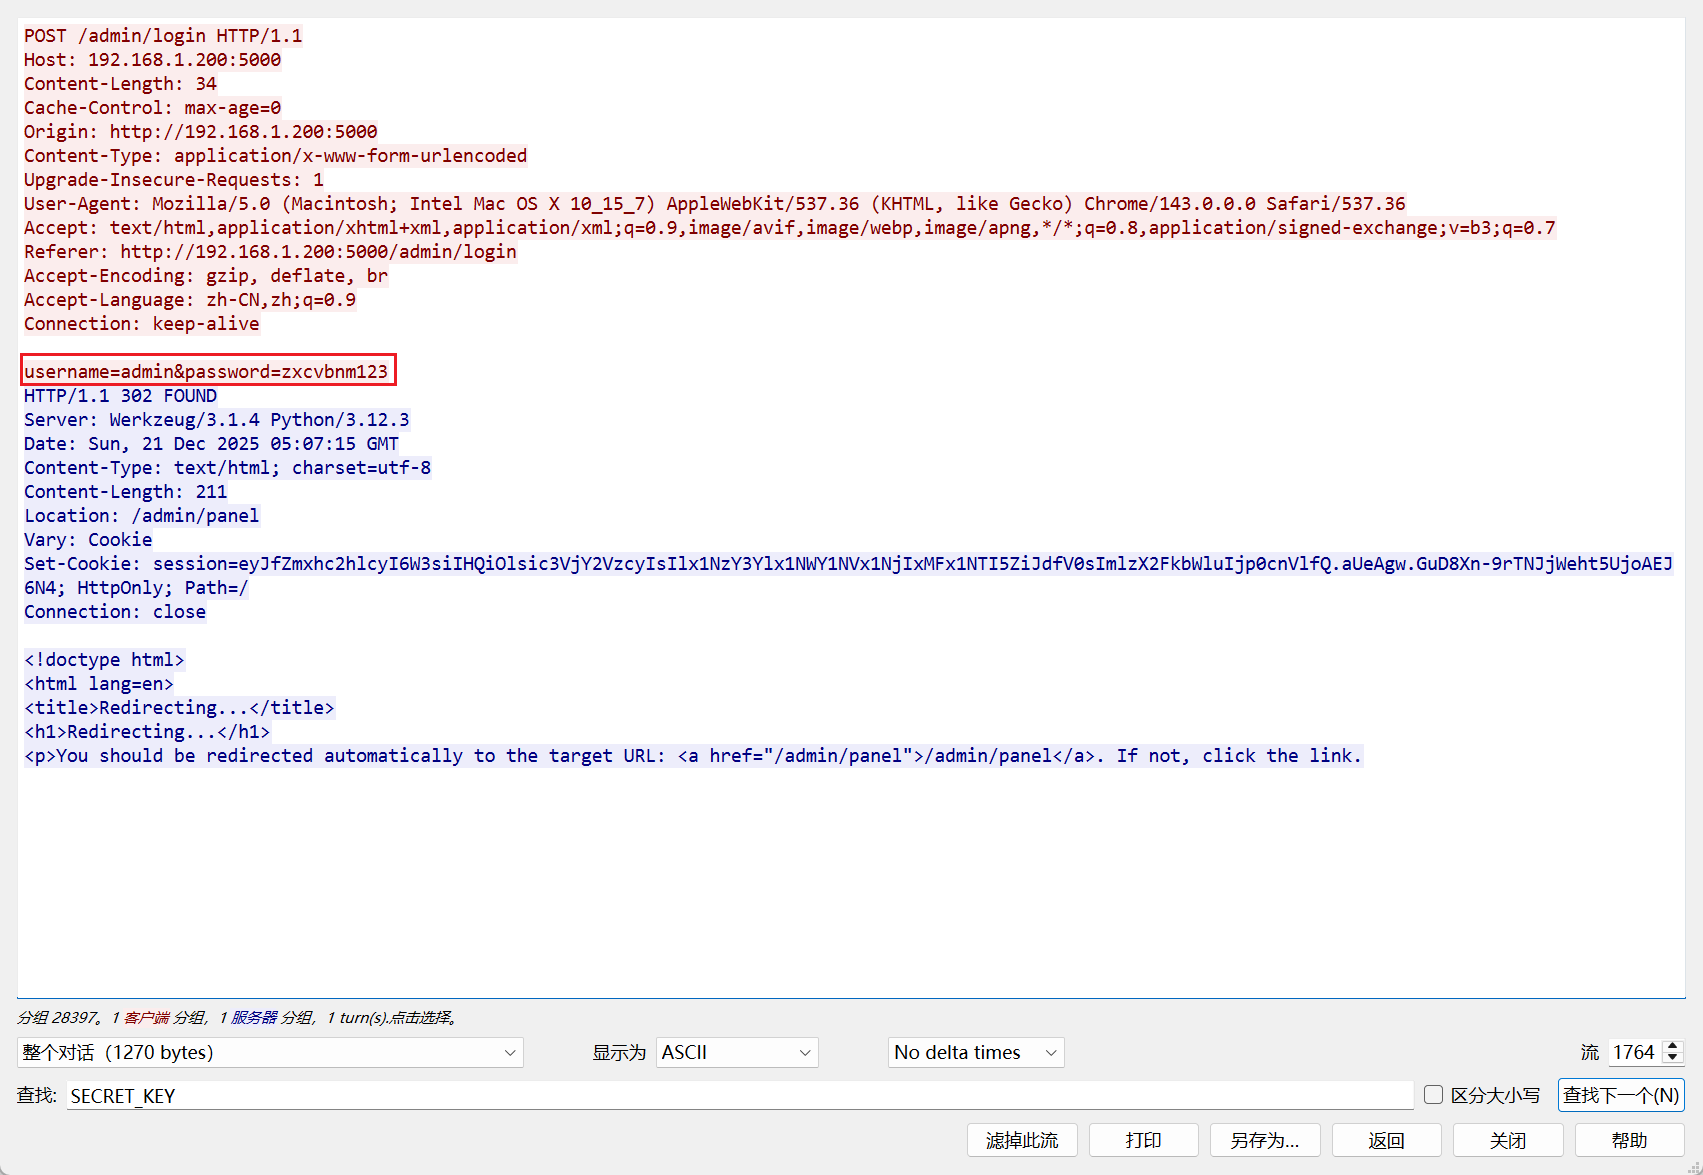
Task: Open the 整个对话 (1270 bytes) dropdown
Action: tap(270, 1052)
